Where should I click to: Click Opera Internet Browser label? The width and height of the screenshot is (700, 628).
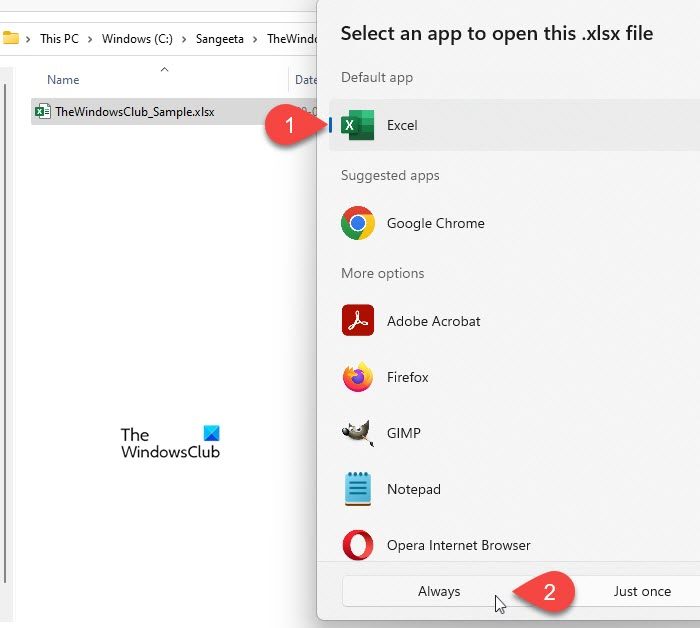point(458,545)
